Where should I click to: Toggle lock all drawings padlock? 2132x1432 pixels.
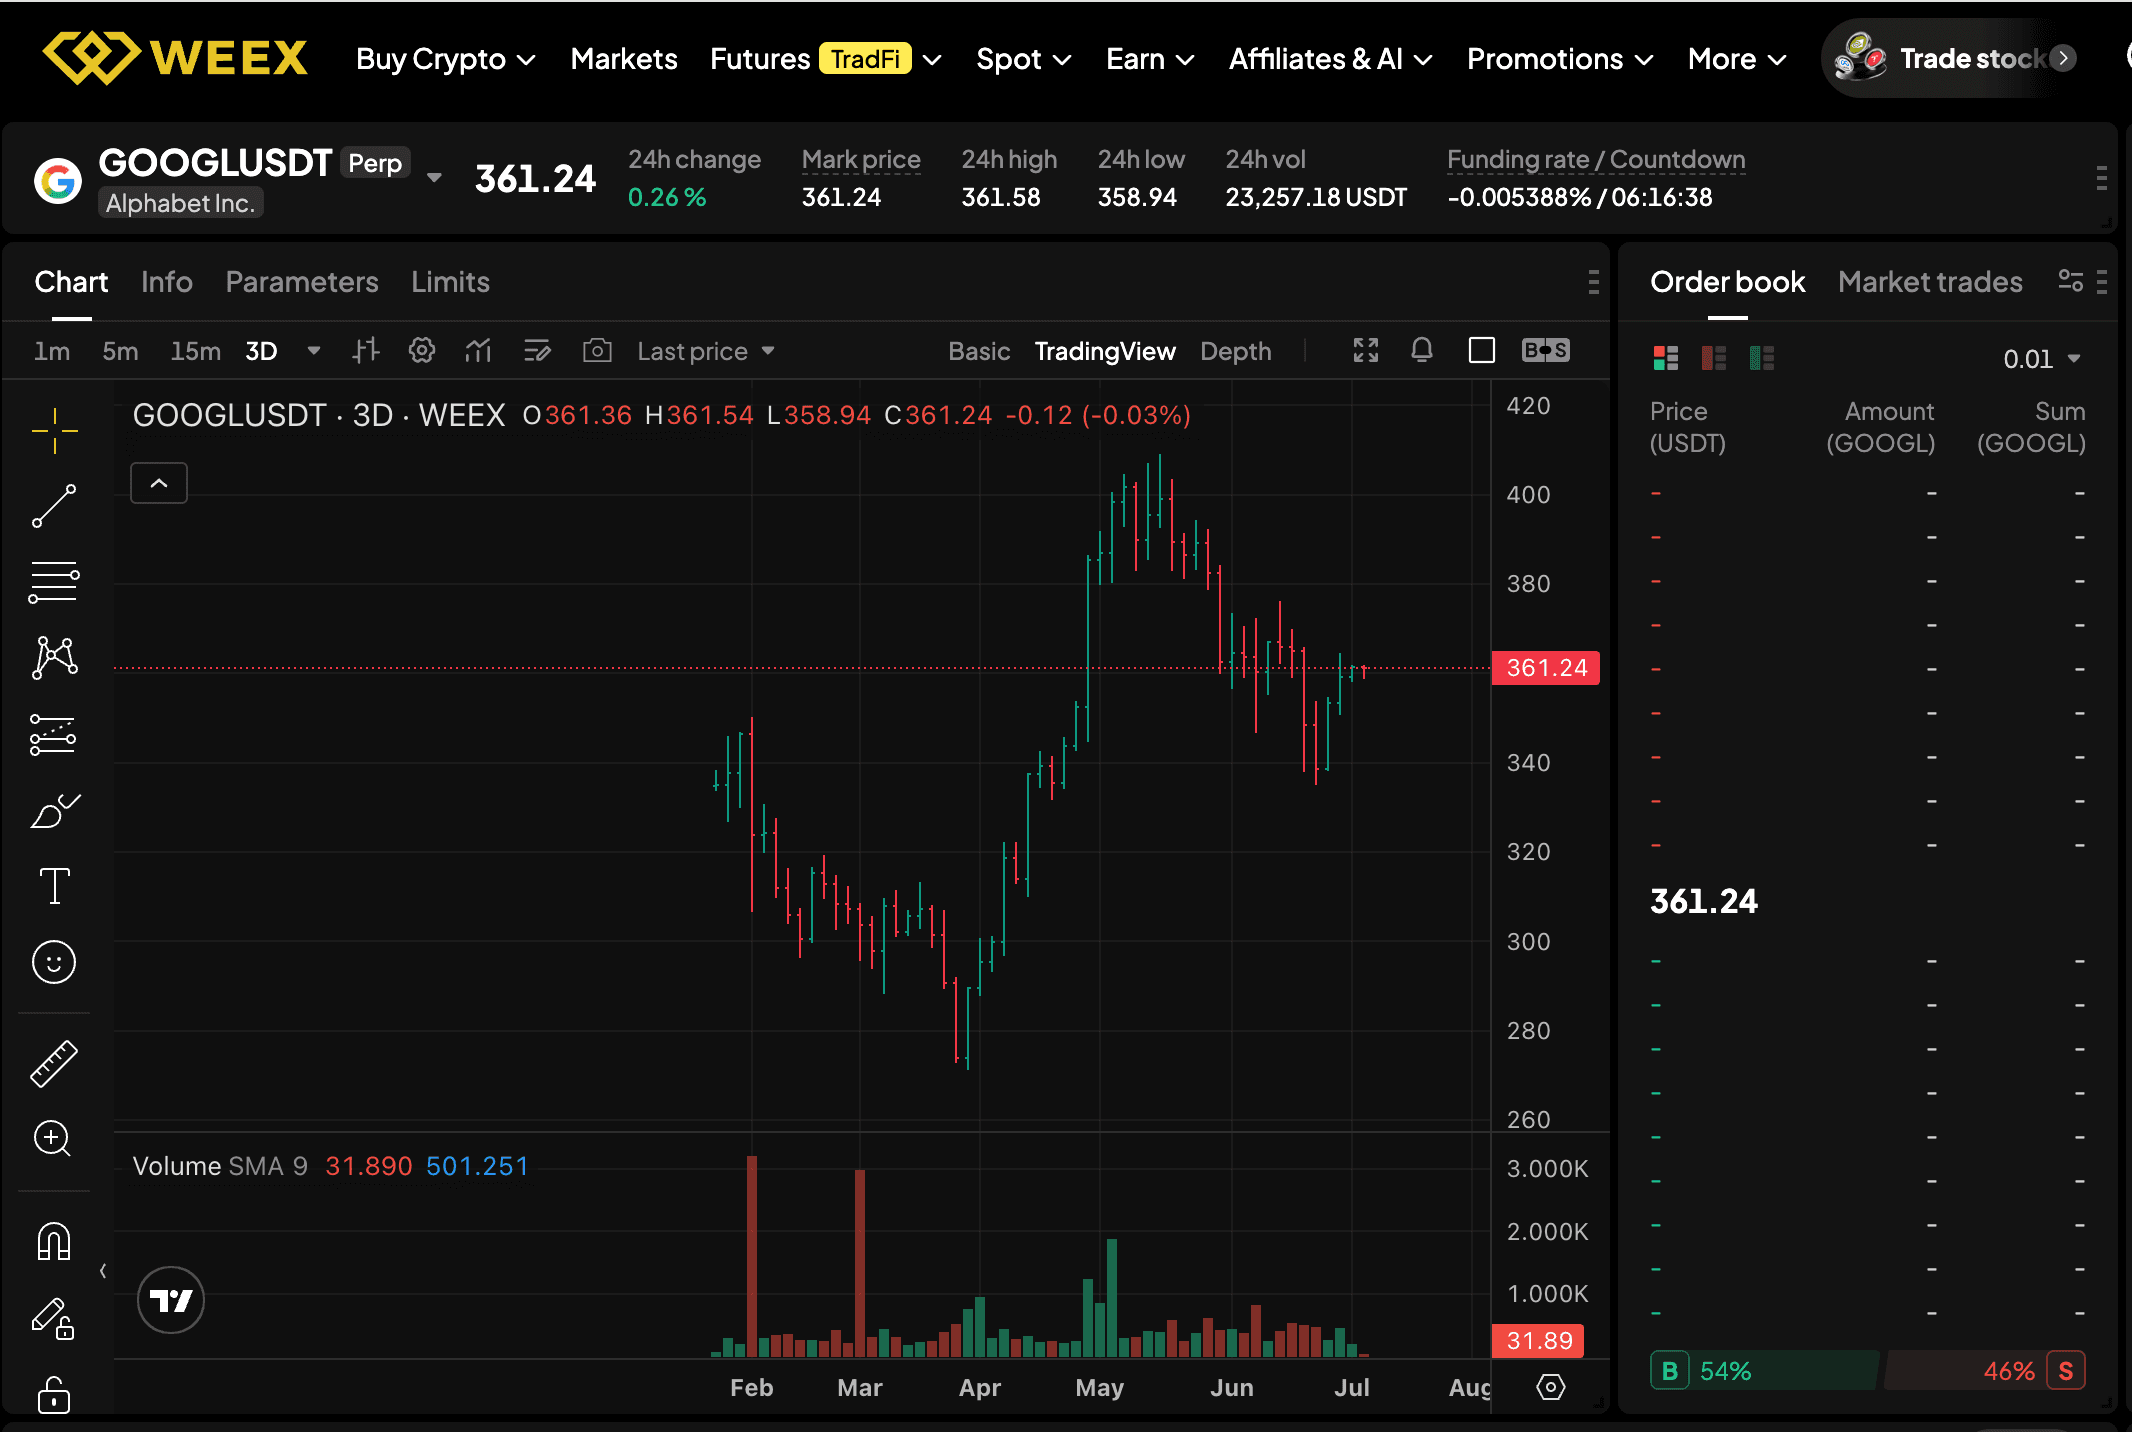[x=54, y=1393]
